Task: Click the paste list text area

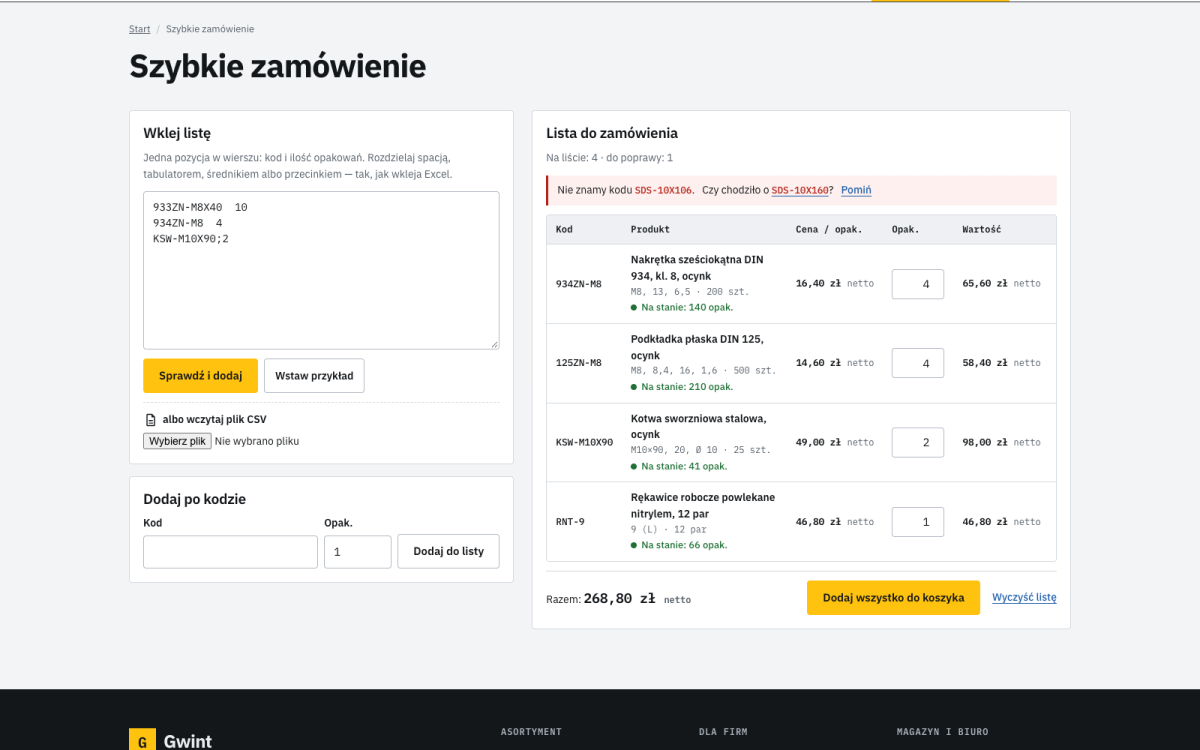Action: point(321,270)
